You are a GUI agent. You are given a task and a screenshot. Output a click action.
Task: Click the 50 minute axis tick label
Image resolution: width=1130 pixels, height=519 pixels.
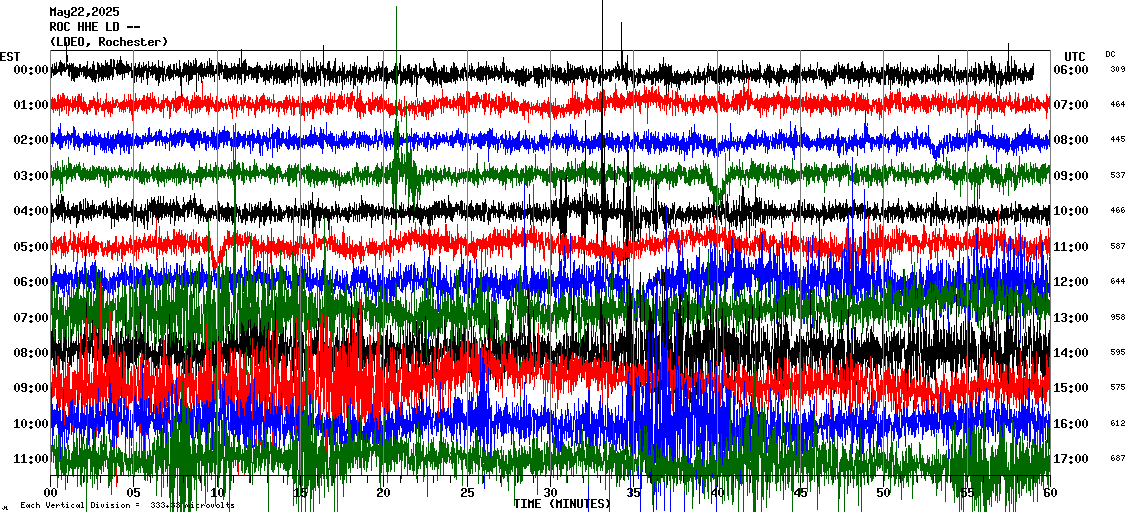[x=883, y=493]
